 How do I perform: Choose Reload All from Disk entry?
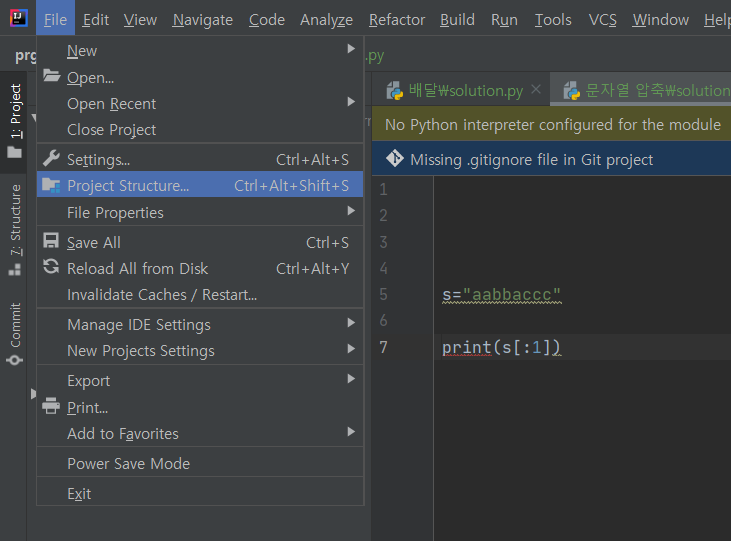(200, 269)
